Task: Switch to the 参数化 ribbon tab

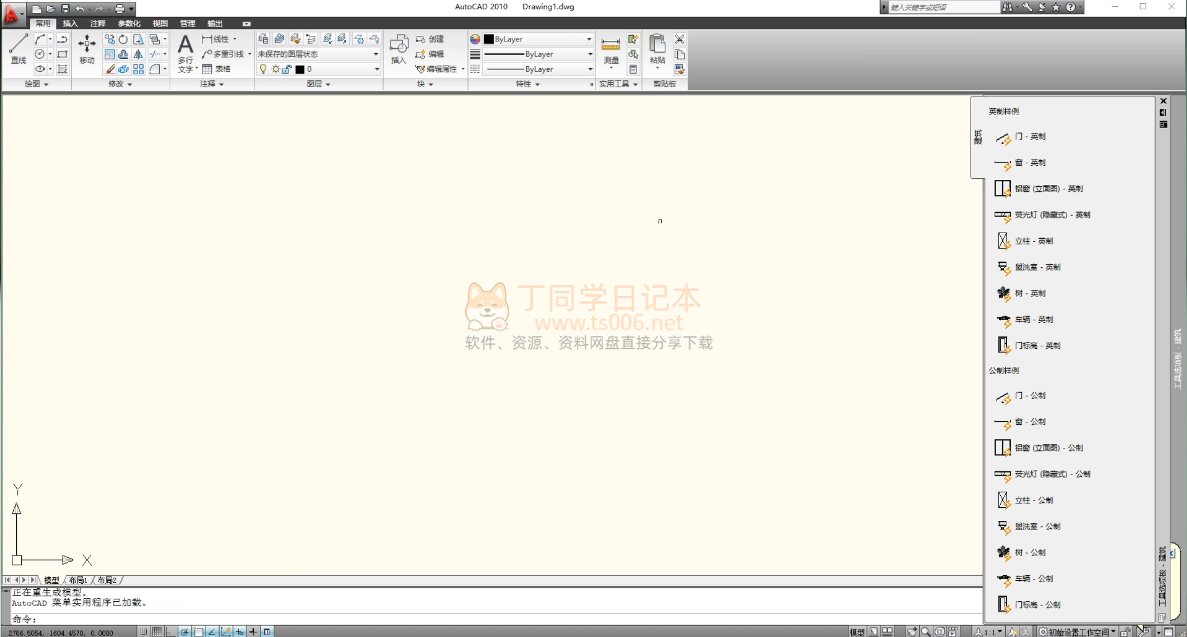Action: pos(129,23)
